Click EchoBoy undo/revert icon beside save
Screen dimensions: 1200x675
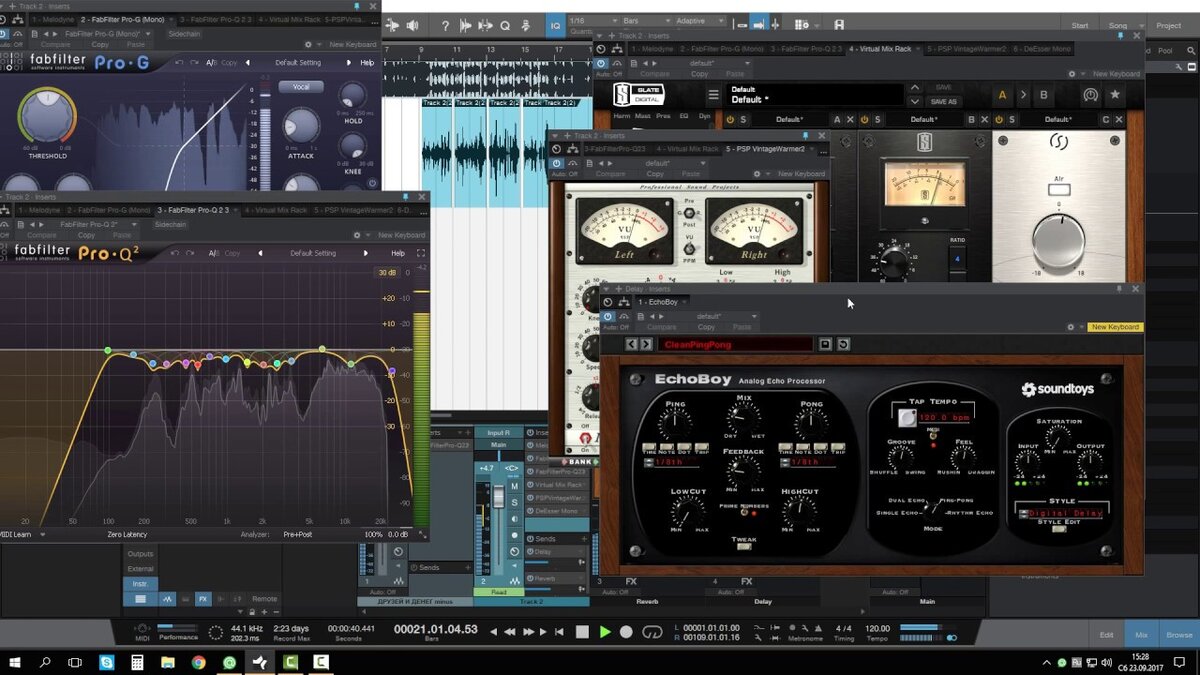(x=843, y=344)
